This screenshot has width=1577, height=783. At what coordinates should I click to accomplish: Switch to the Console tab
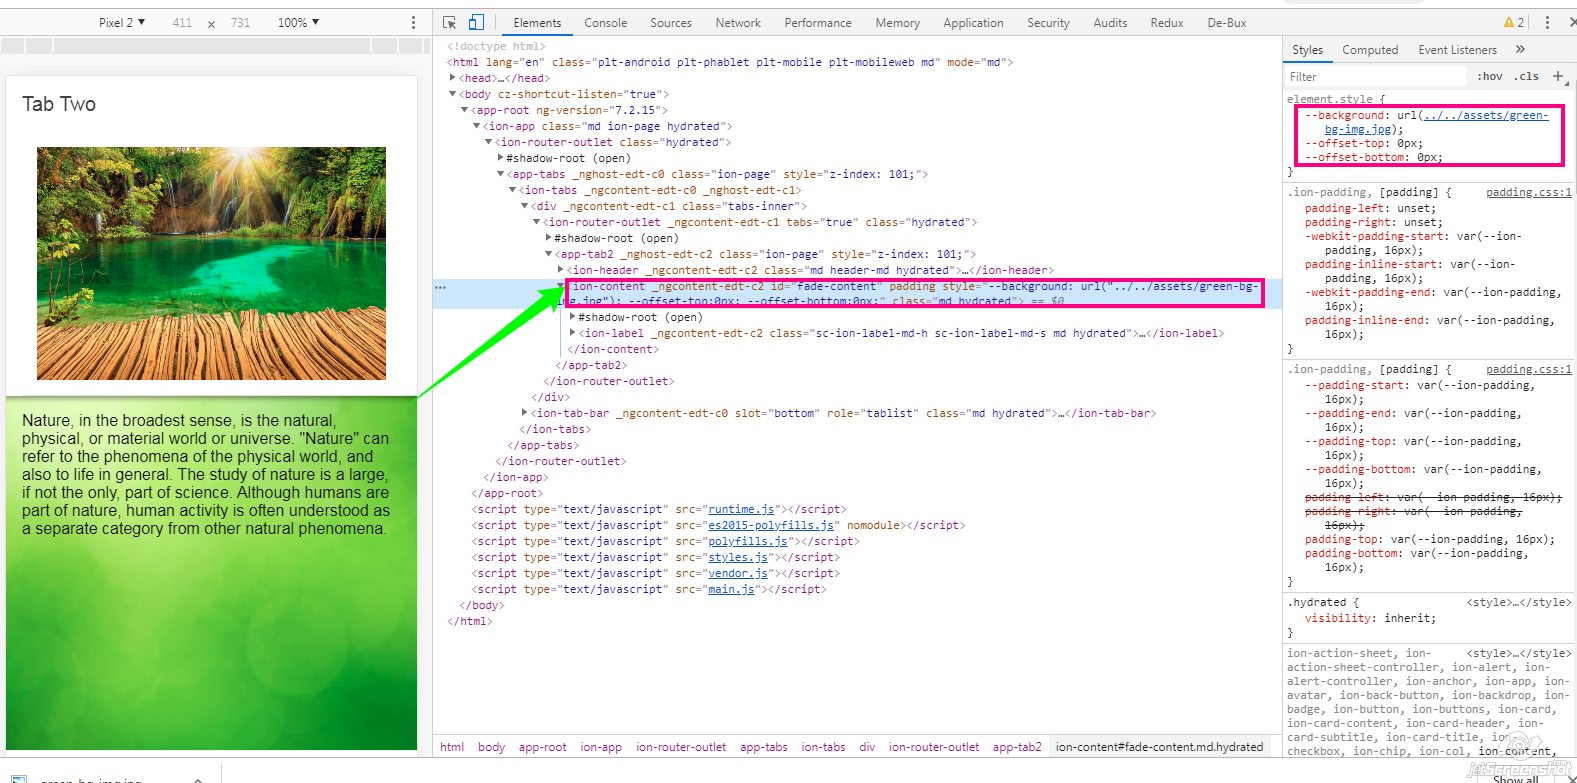606,22
